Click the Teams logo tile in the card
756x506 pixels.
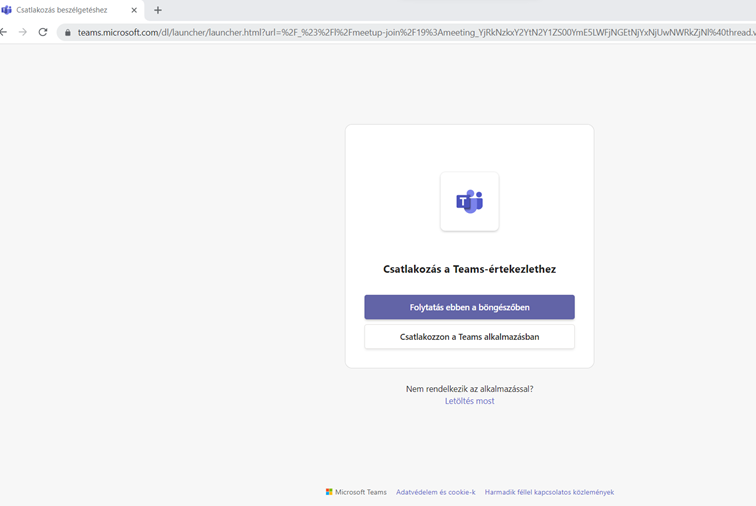point(469,202)
